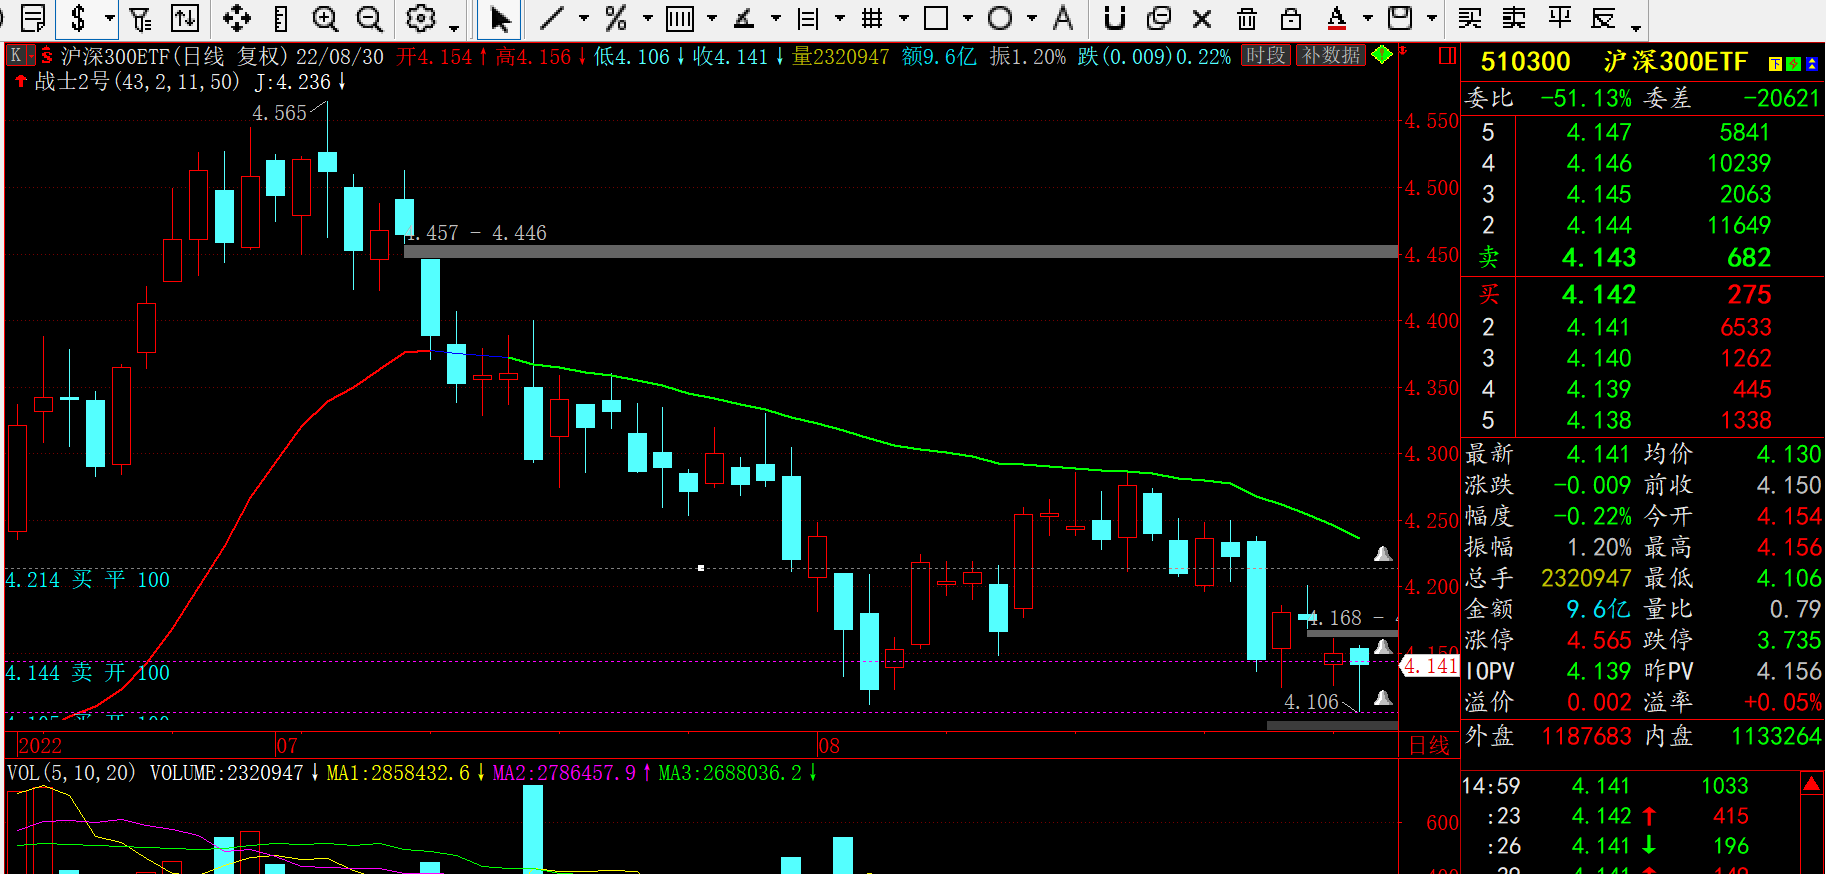Click the copy drawing objects icon
The image size is (1826, 874).
coord(1159,18)
